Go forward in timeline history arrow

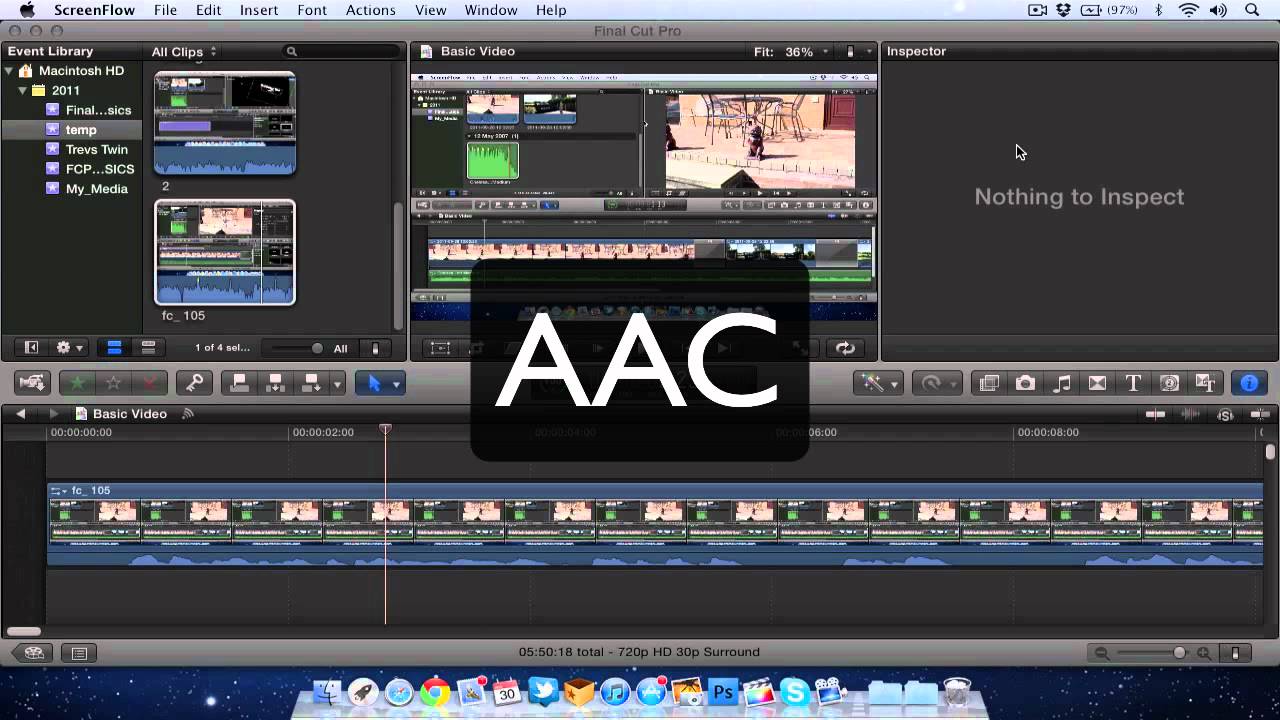pyautogui.click(x=53, y=414)
